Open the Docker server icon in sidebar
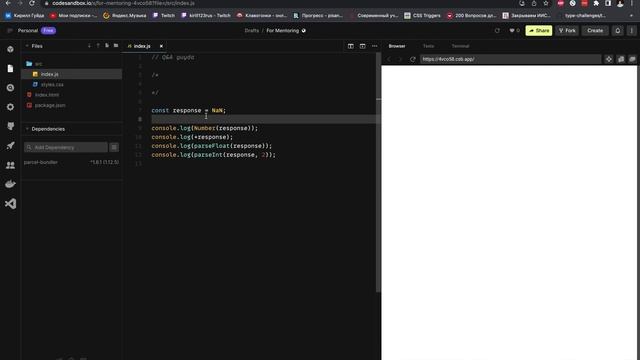Viewport: 640px width, 360px height. (10, 184)
